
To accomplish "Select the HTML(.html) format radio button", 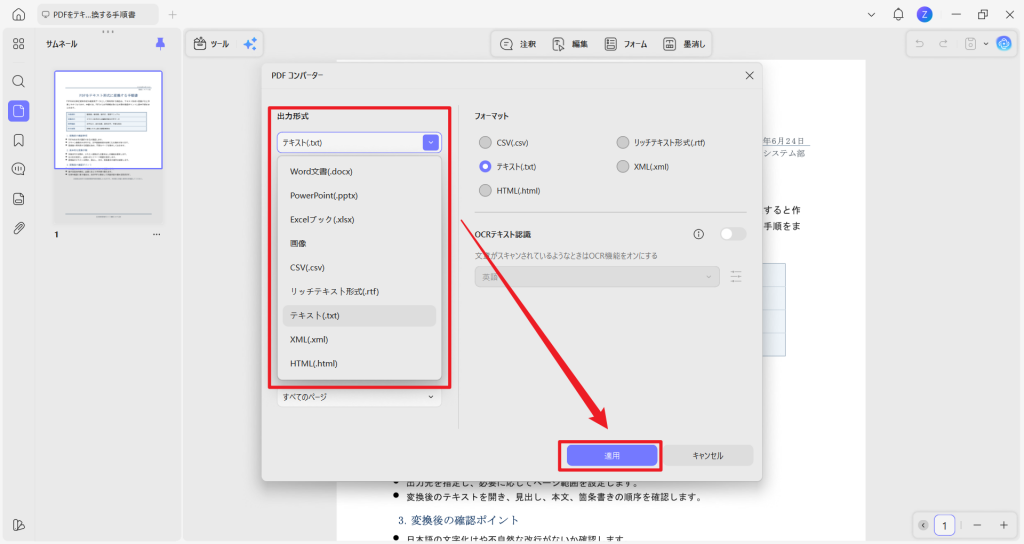I will [485, 191].
